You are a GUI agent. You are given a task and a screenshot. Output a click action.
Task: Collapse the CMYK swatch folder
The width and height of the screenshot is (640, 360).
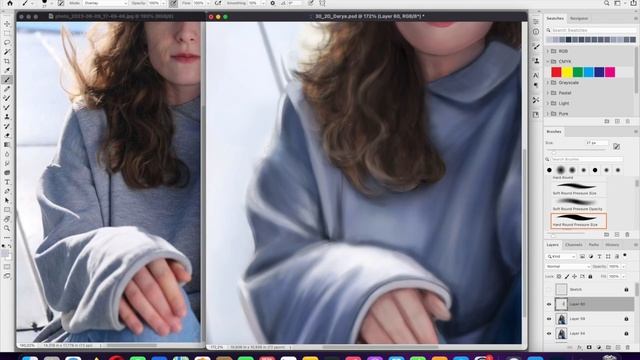coord(548,61)
